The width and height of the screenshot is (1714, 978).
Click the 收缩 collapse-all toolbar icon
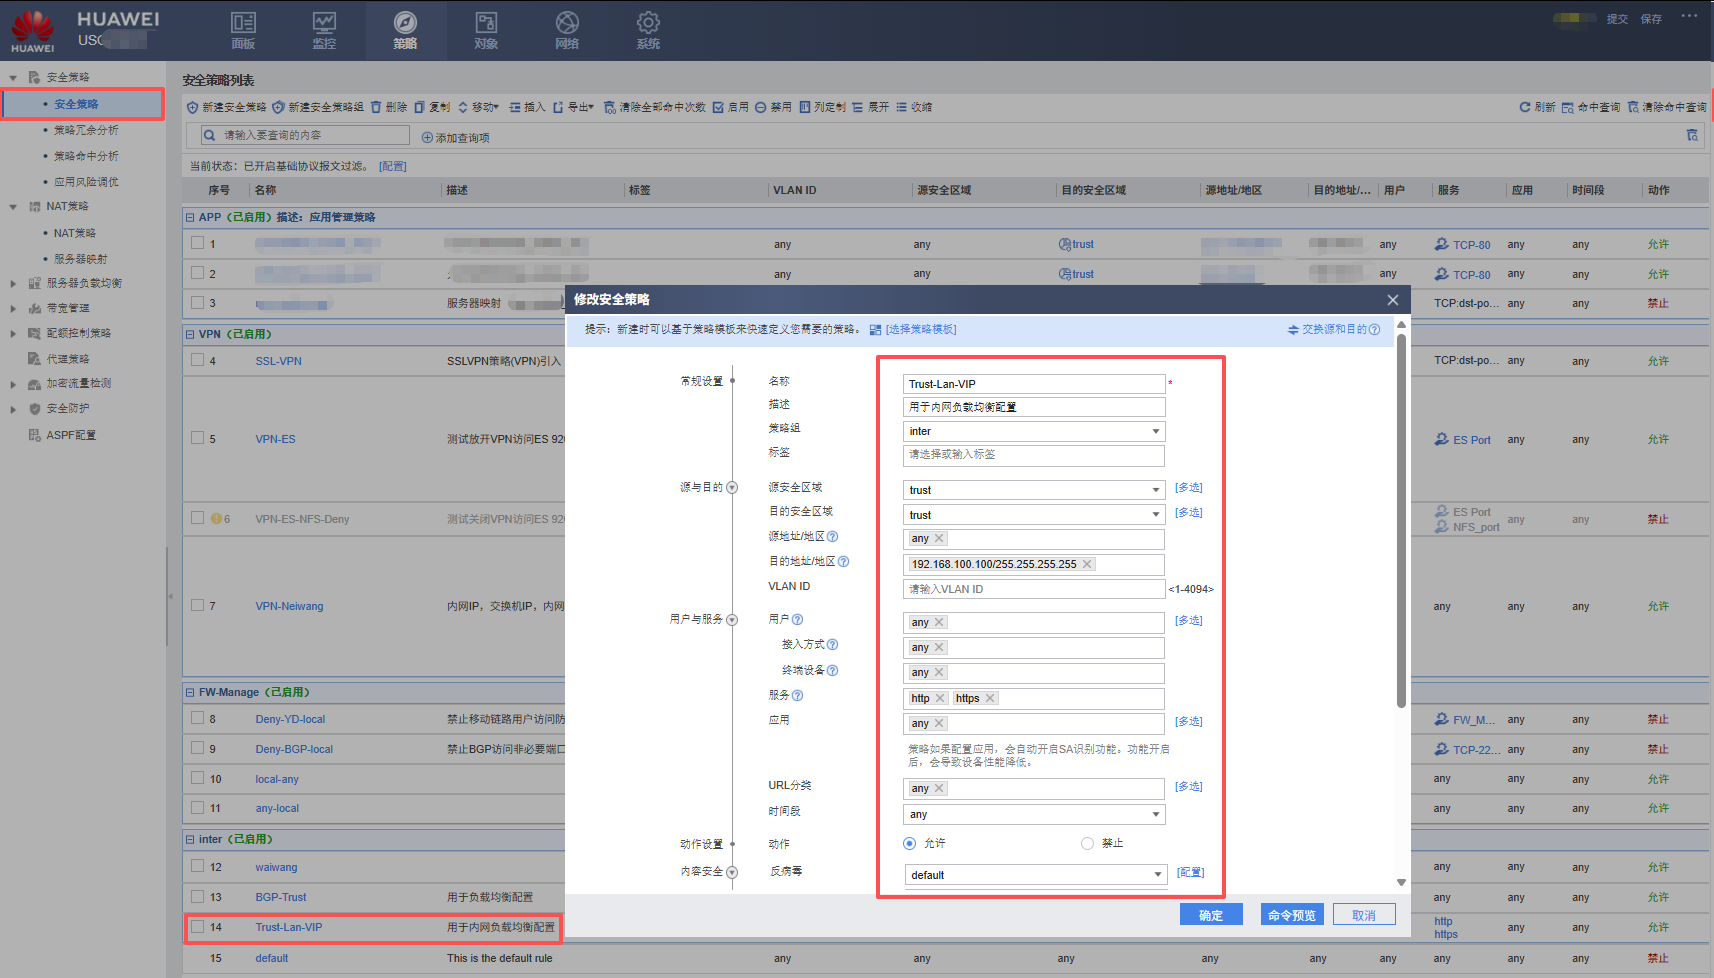coord(902,107)
